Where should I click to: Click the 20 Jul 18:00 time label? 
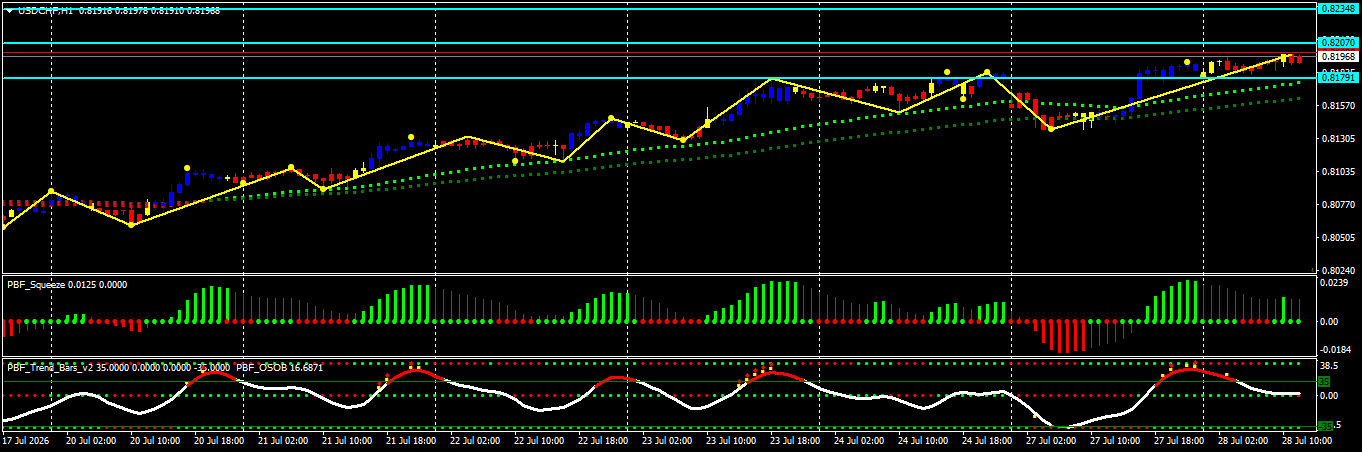tap(219, 440)
